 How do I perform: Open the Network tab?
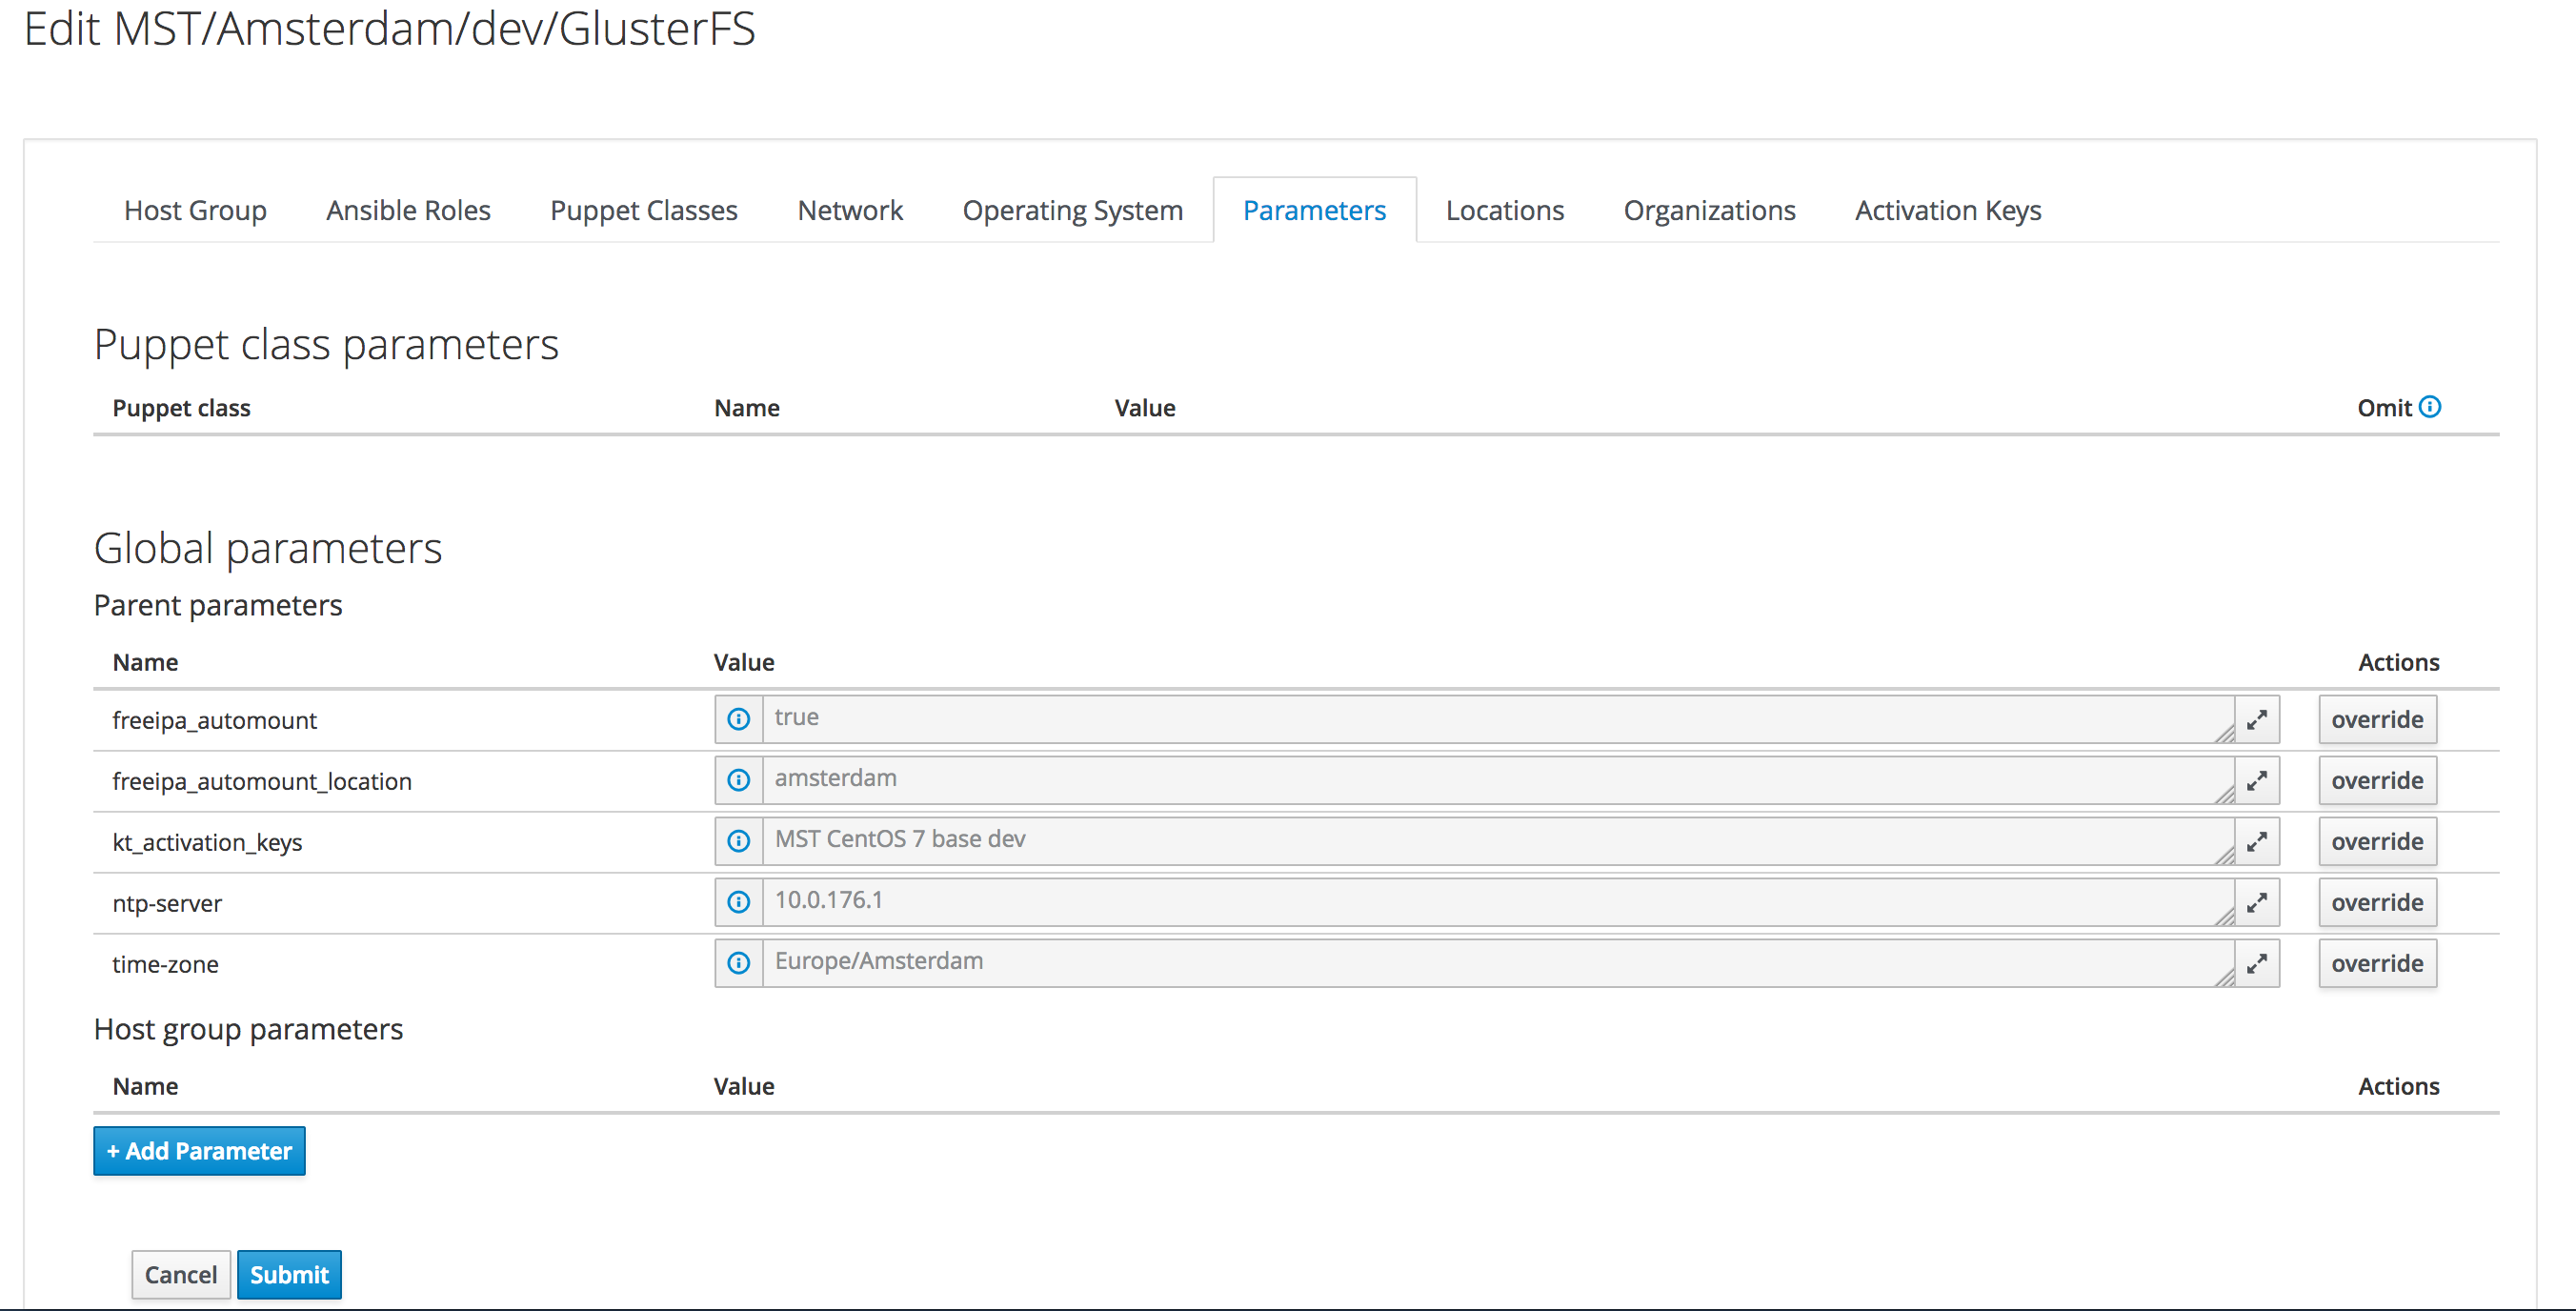[x=850, y=210]
